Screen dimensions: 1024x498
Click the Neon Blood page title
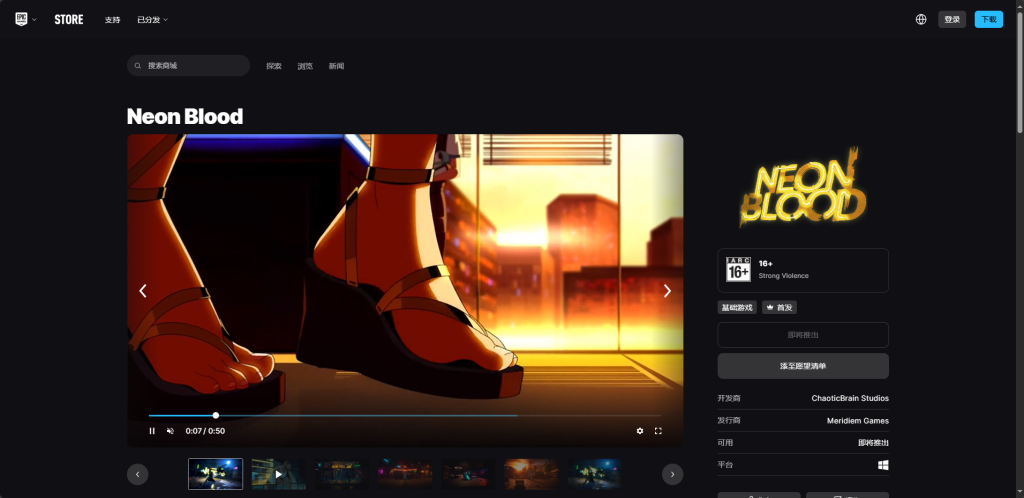point(185,116)
